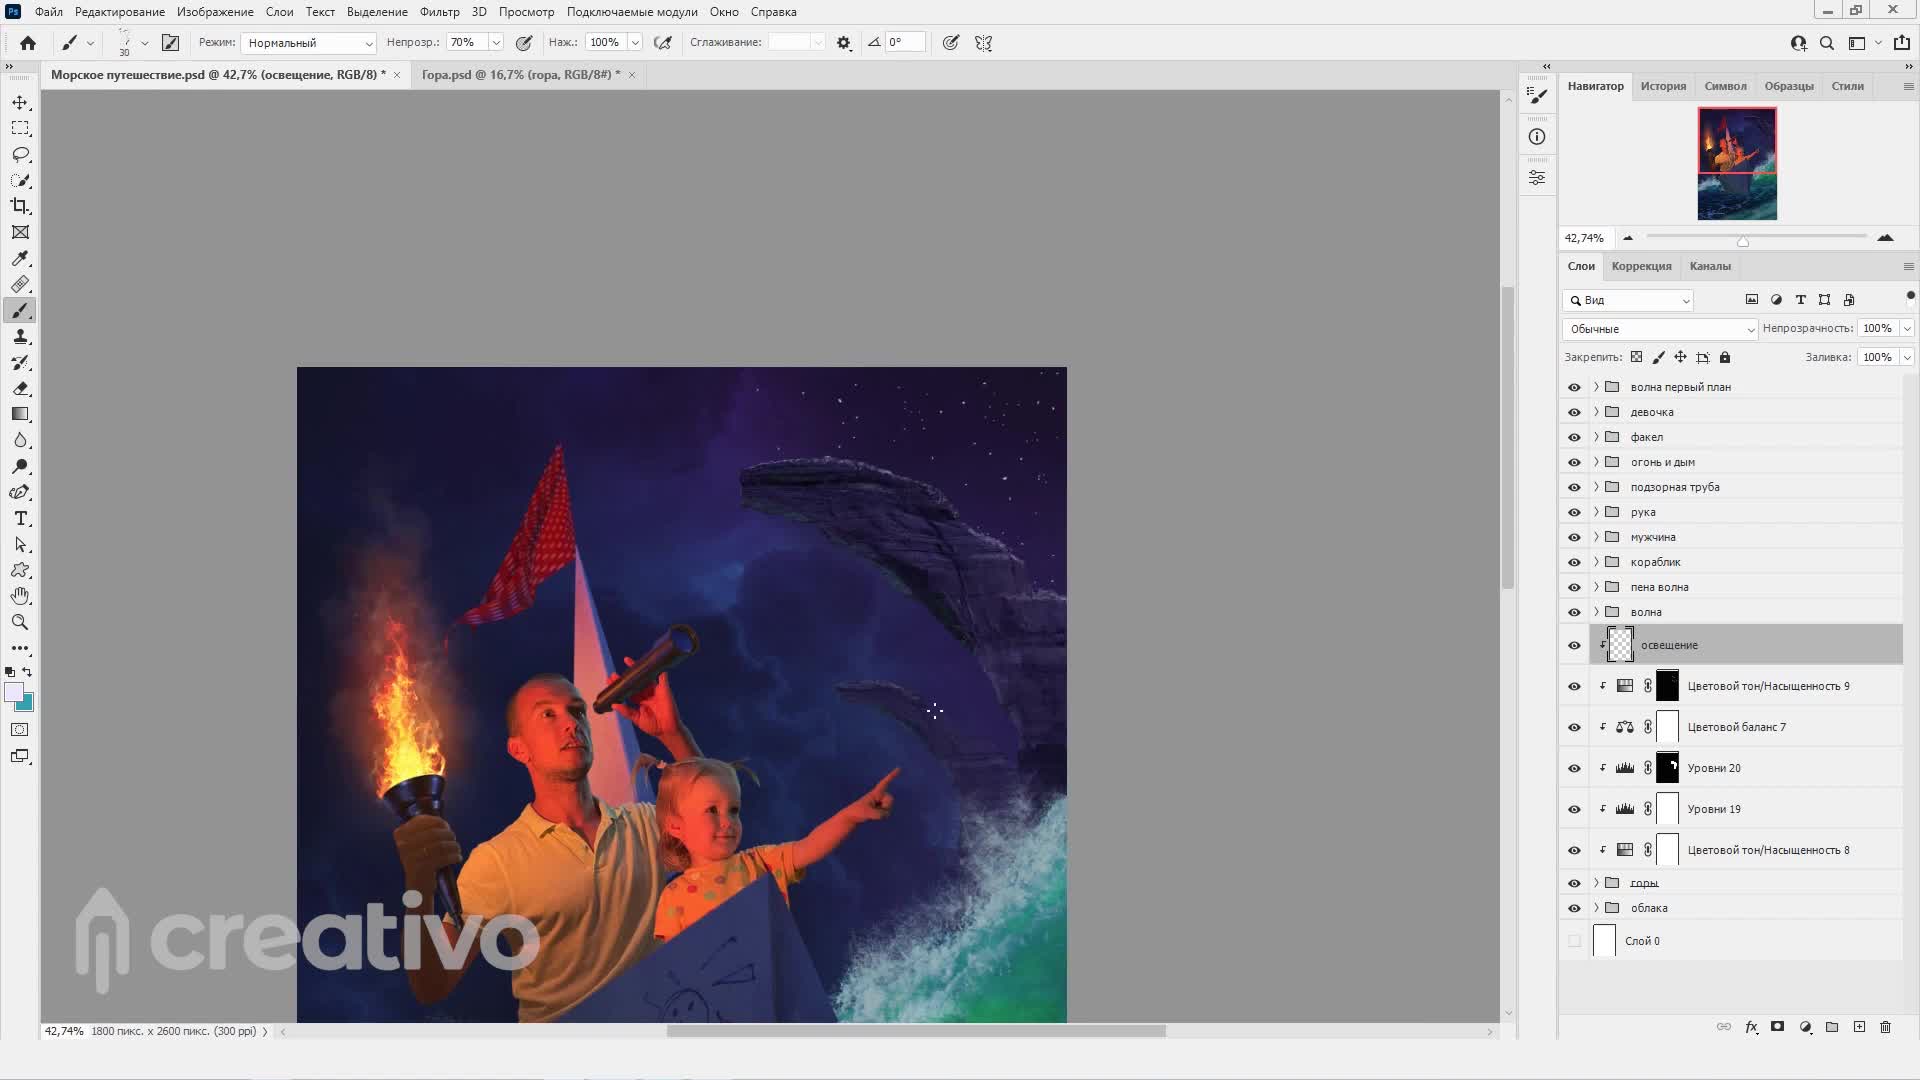Select the Horizontal Type tool
The height and width of the screenshot is (1080, 1920).
pyautogui.click(x=20, y=519)
